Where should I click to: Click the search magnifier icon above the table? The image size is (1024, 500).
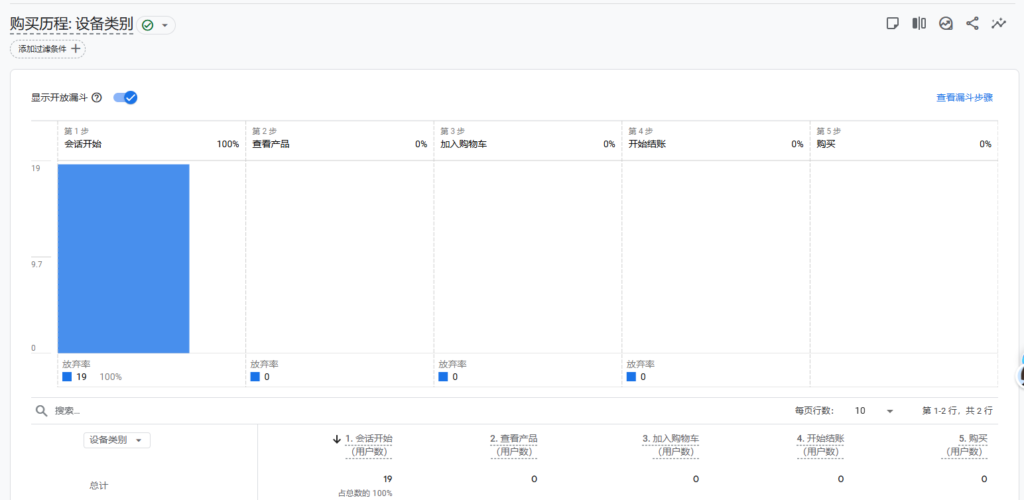click(x=41, y=411)
